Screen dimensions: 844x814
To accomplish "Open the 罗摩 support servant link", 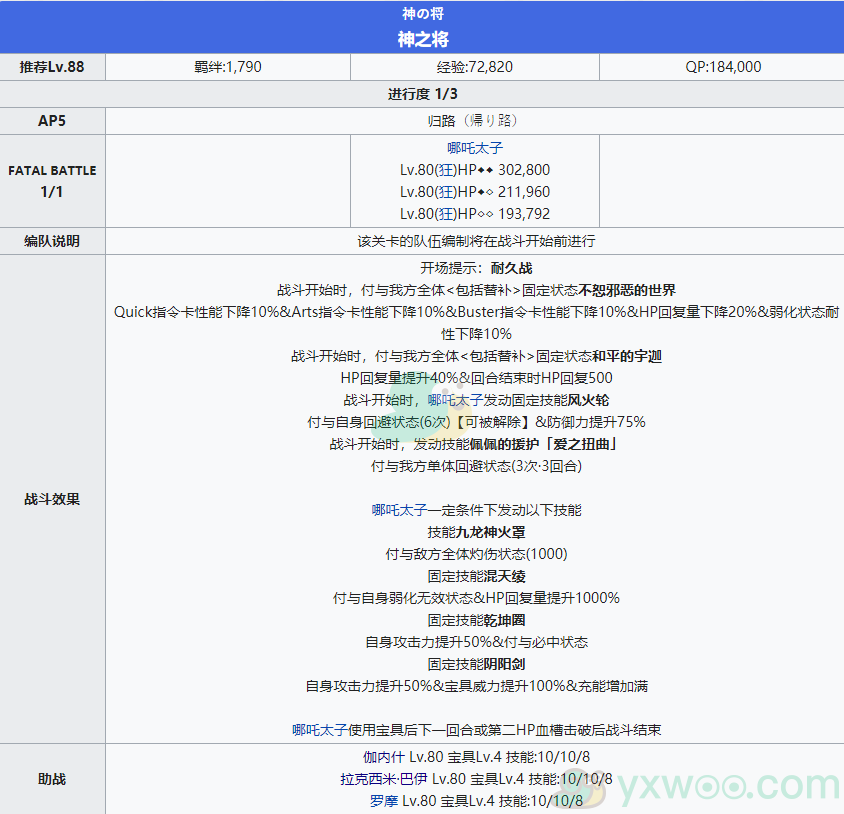I will tap(384, 801).
